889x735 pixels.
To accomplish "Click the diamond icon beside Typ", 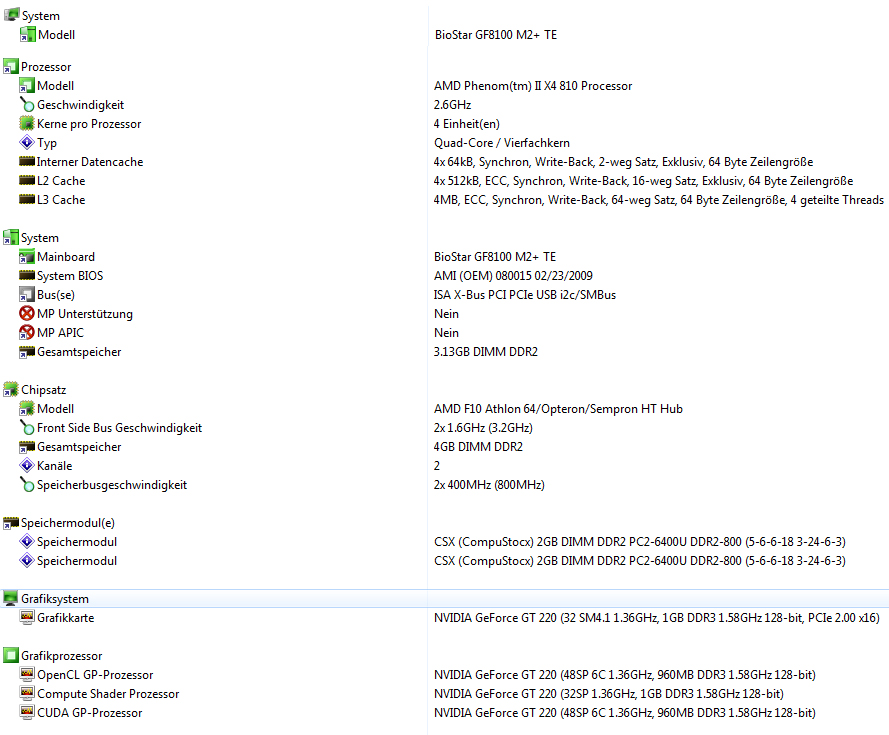I will 27,142.
